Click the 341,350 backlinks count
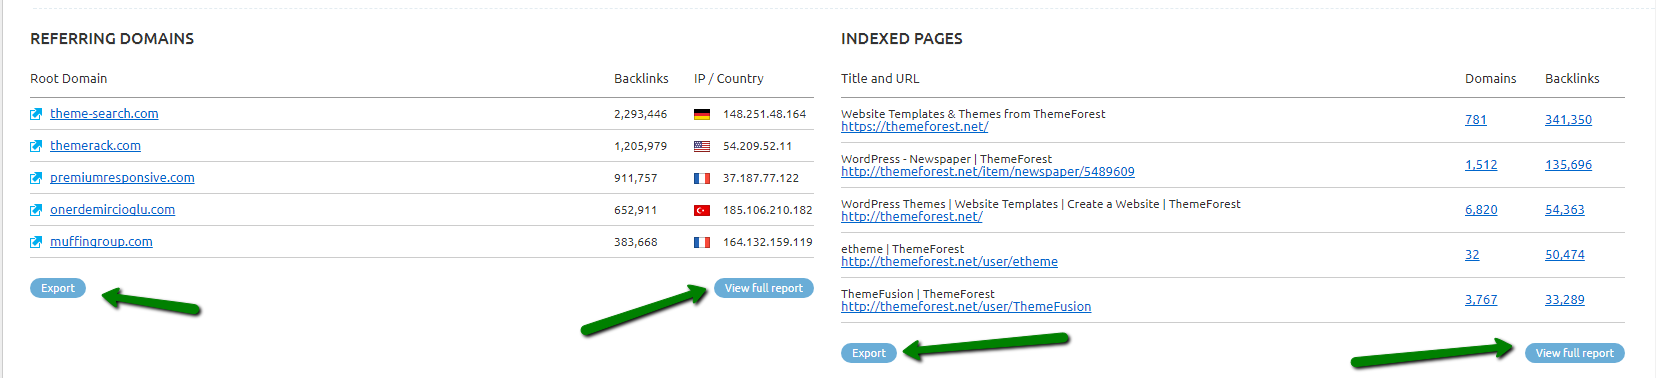This screenshot has width=1656, height=378. pos(1568,120)
